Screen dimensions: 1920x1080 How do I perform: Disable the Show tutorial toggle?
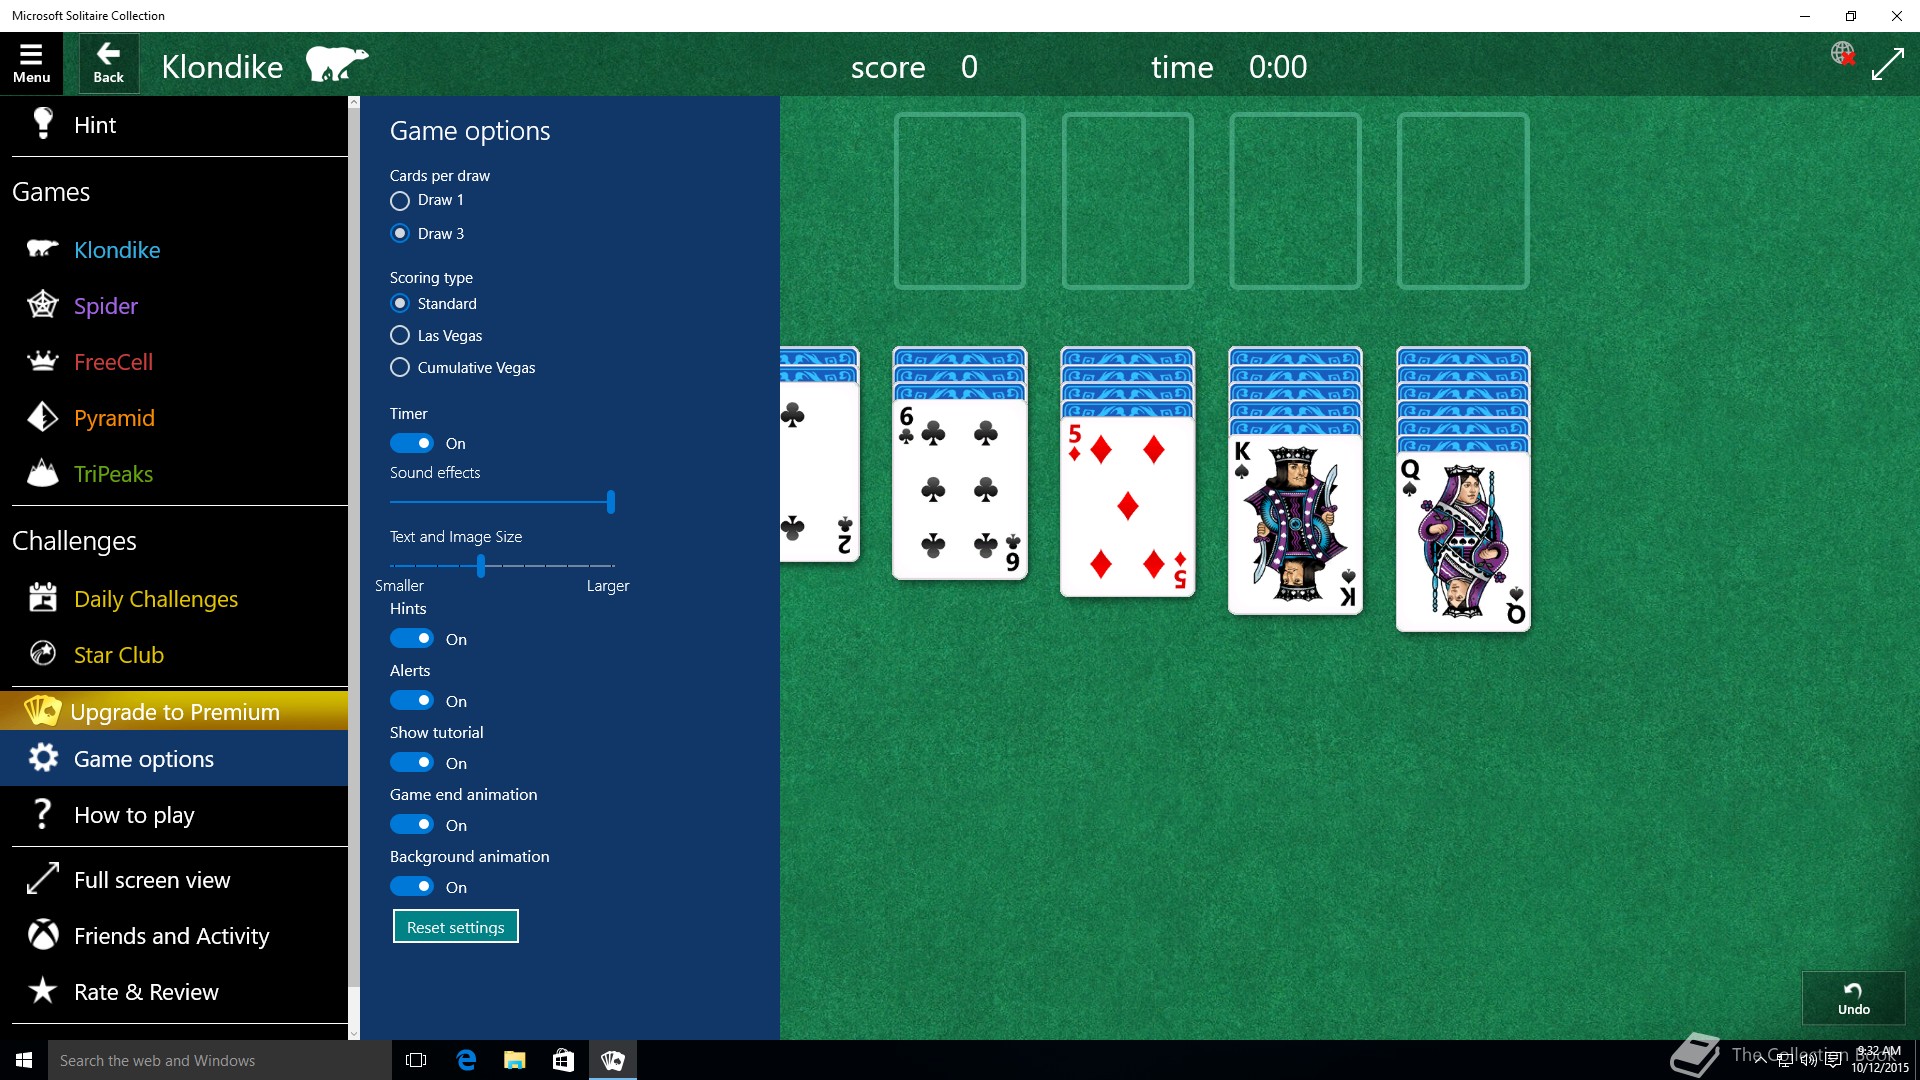tap(412, 763)
